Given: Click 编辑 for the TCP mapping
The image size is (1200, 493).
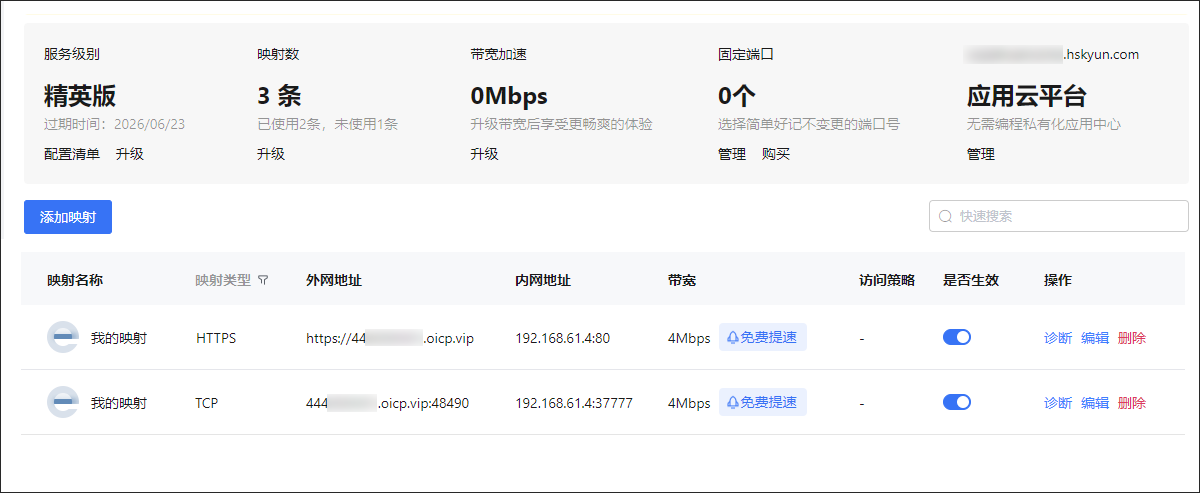Looking at the screenshot, I should [x=1095, y=403].
